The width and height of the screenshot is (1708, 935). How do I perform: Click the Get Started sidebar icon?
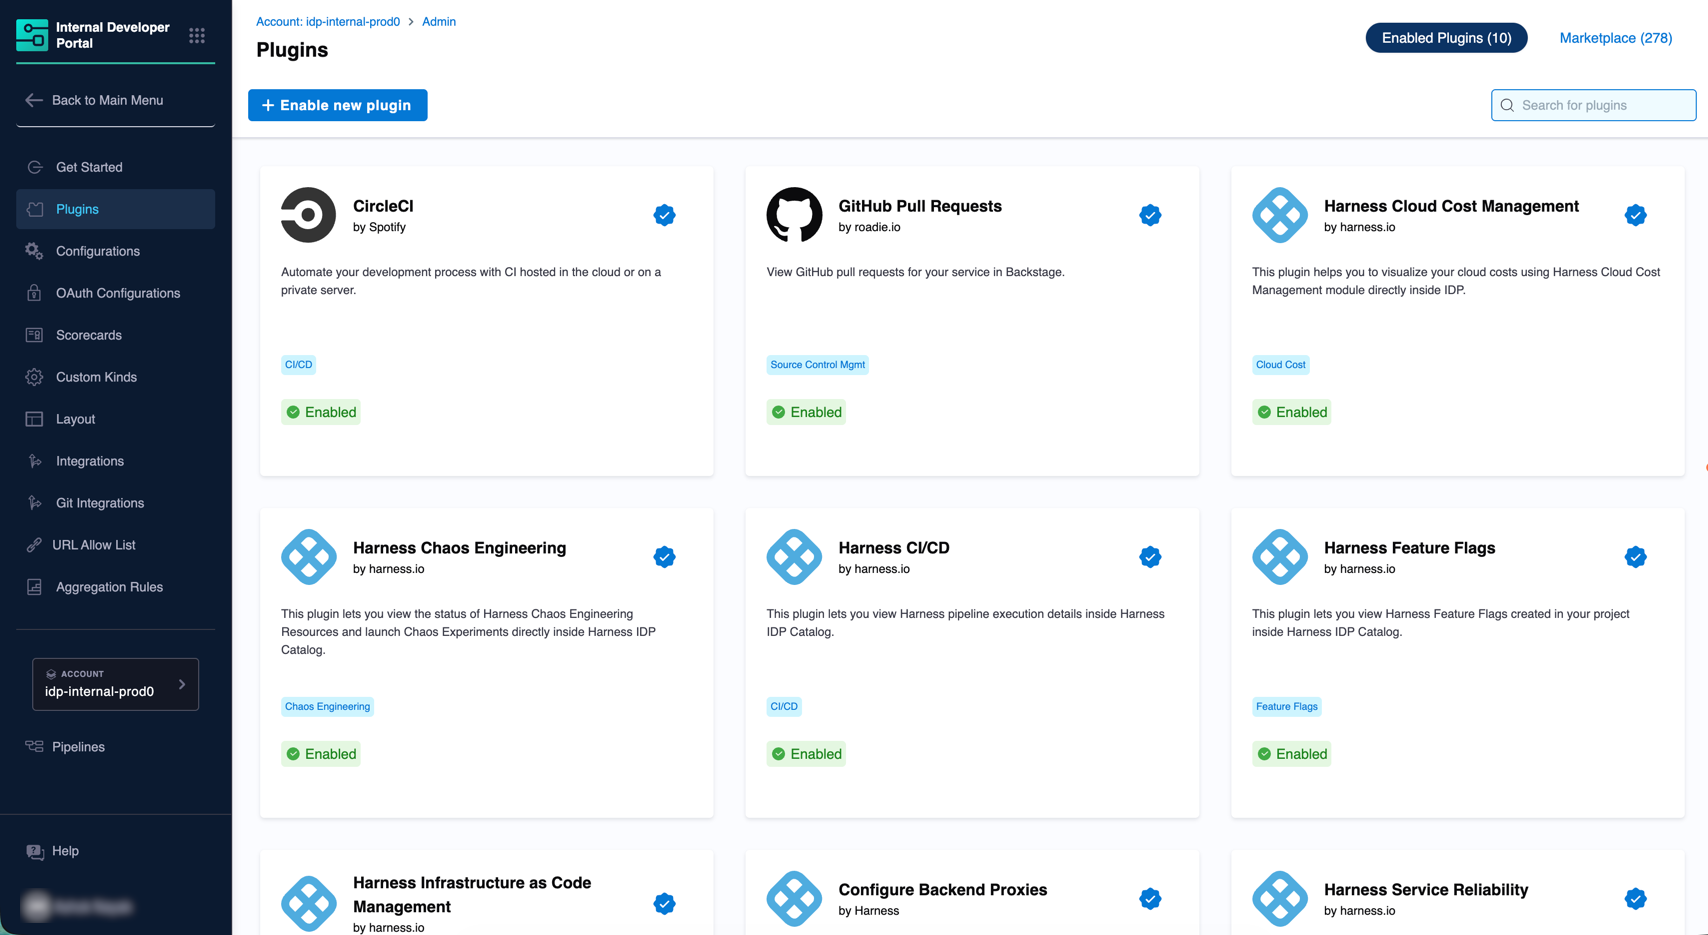[35, 167]
